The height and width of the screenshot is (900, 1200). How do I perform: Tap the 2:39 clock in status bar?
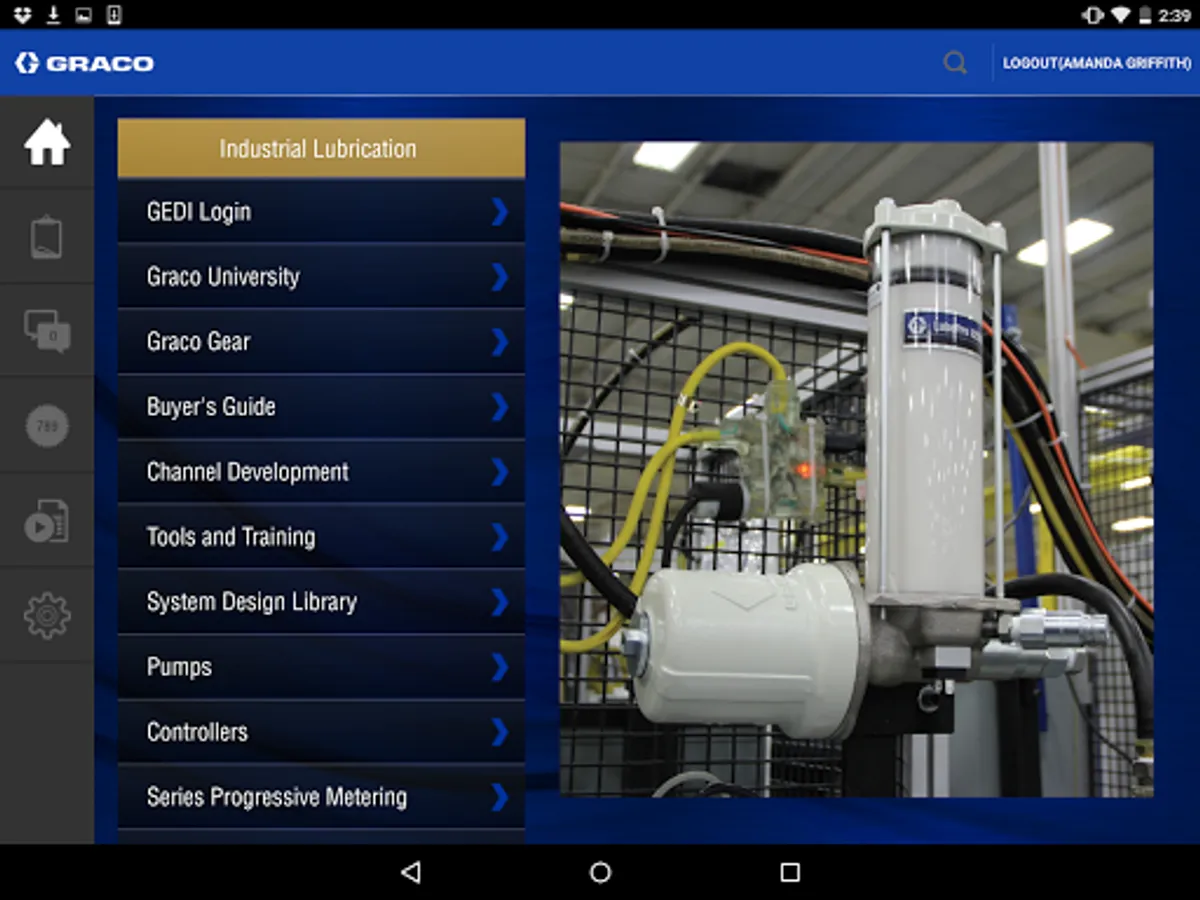point(1177,15)
